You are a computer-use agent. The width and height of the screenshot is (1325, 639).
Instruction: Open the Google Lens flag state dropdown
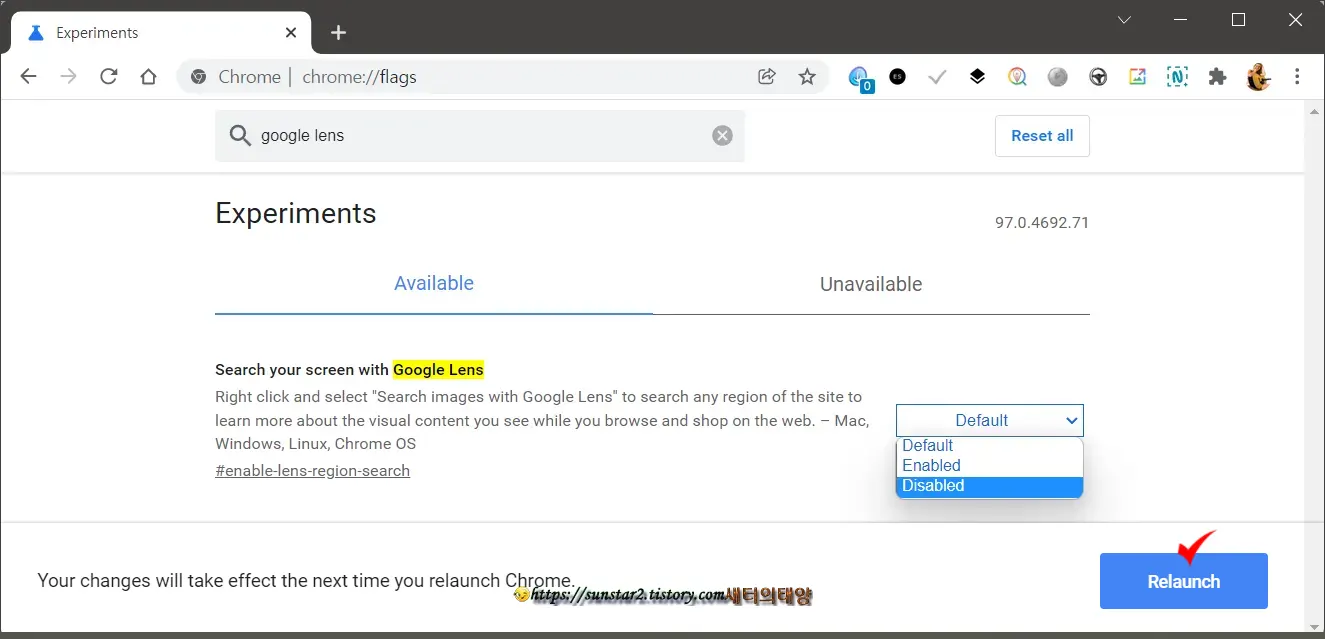point(990,421)
